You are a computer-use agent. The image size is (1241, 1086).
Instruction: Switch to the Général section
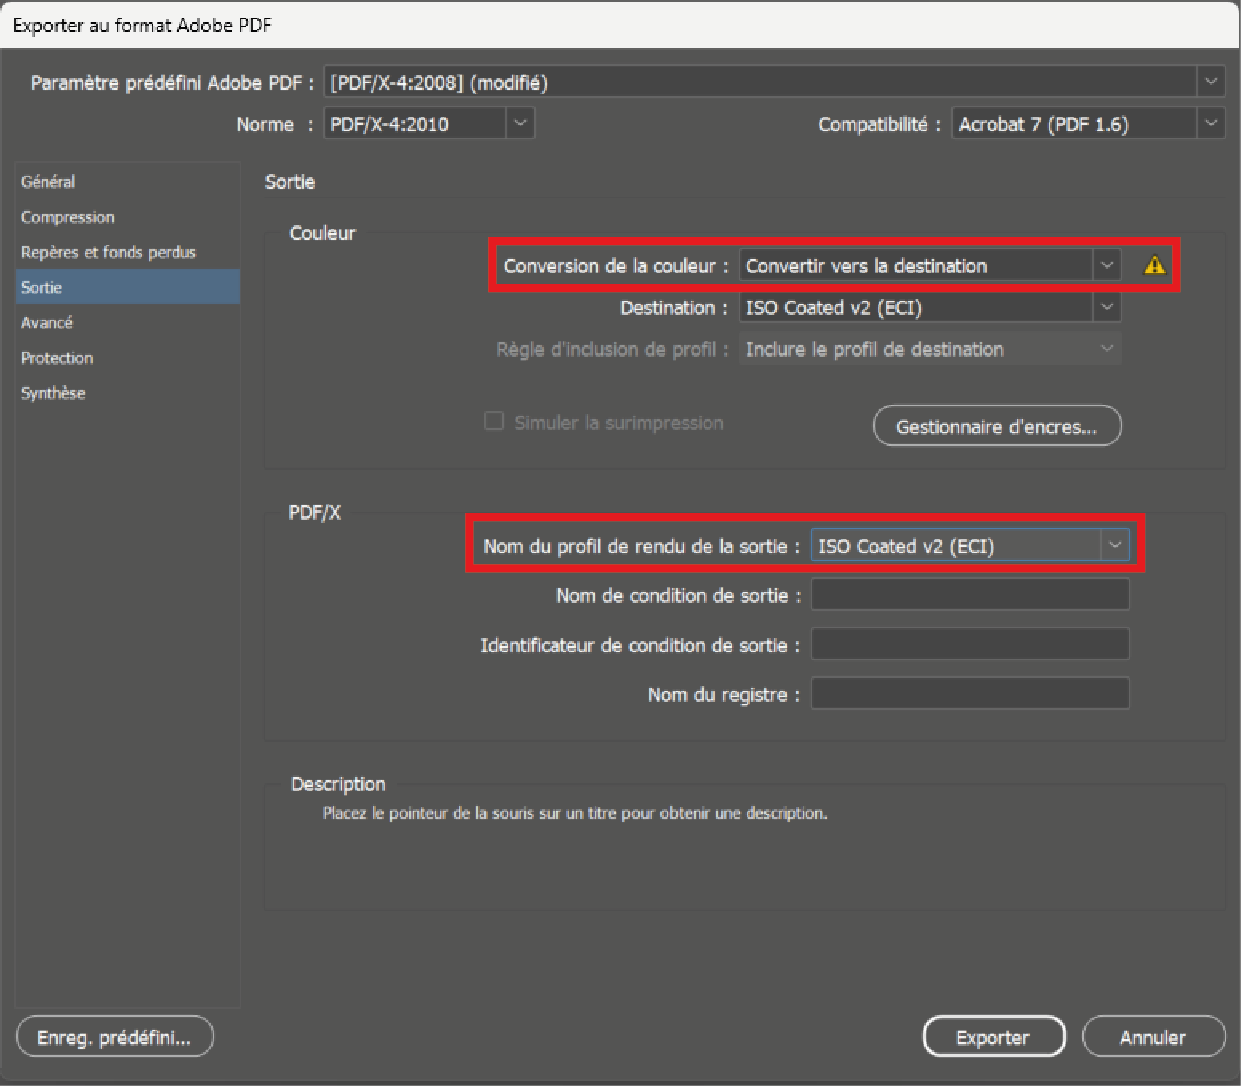pos(48,182)
